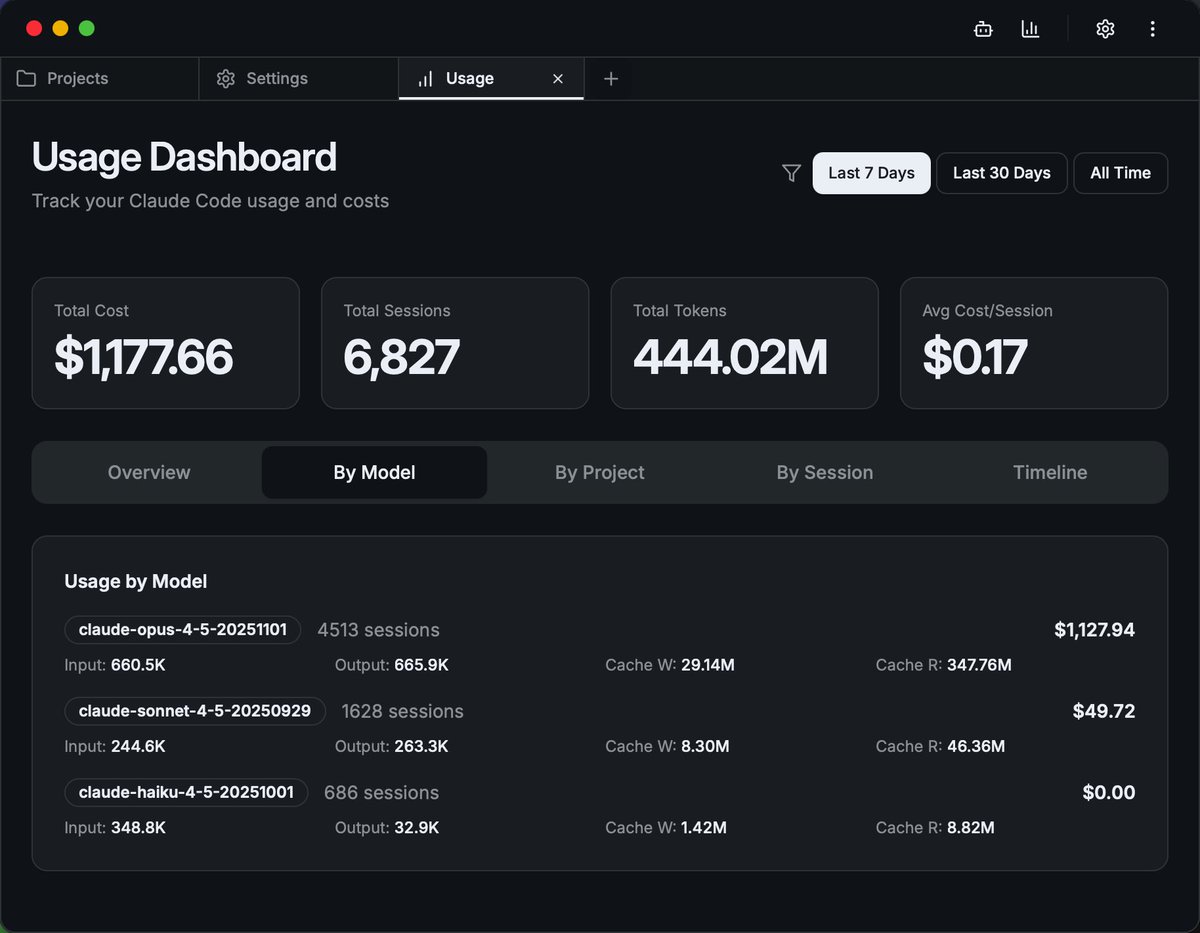This screenshot has height=933, width=1200.
Task: Click the $49.72 sonnet cost
Action: (x=1104, y=711)
